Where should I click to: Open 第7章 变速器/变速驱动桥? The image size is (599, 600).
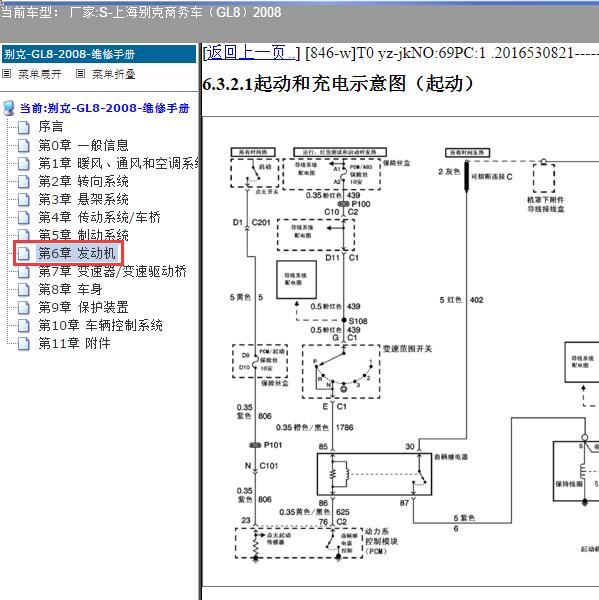[x=113, y=271]
